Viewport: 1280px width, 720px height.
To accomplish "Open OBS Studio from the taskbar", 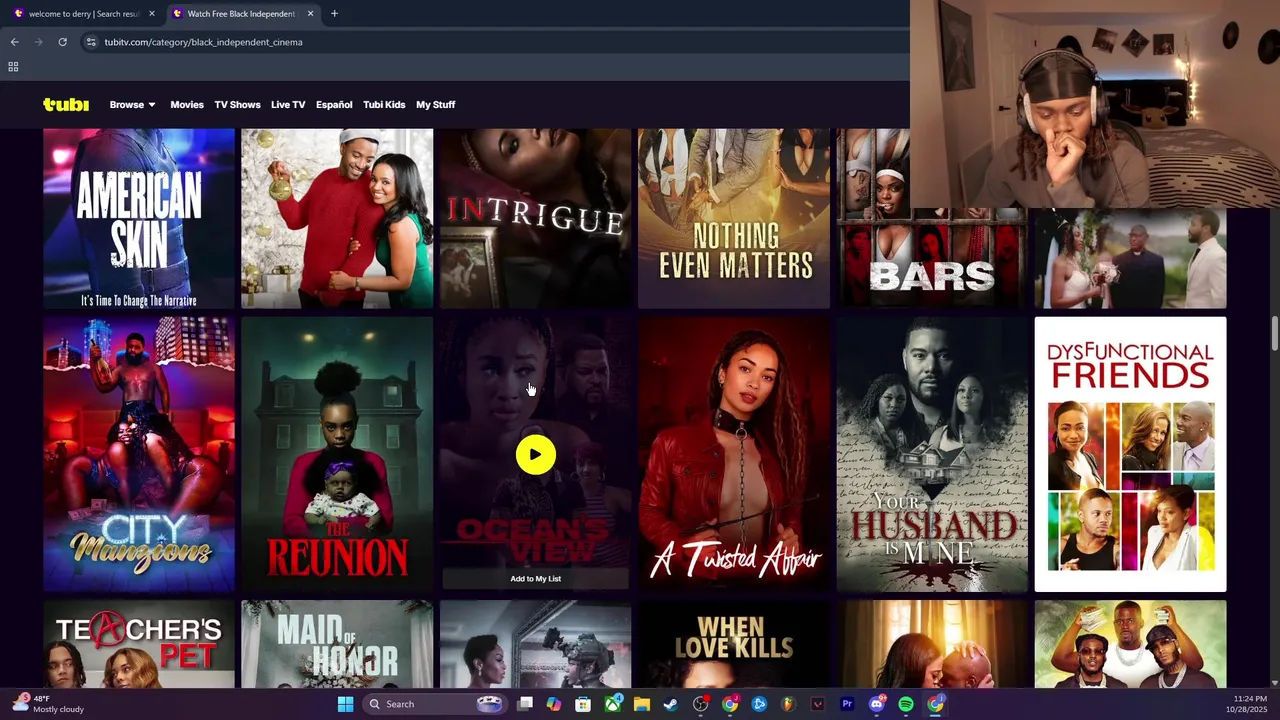I will click(700, 704).
